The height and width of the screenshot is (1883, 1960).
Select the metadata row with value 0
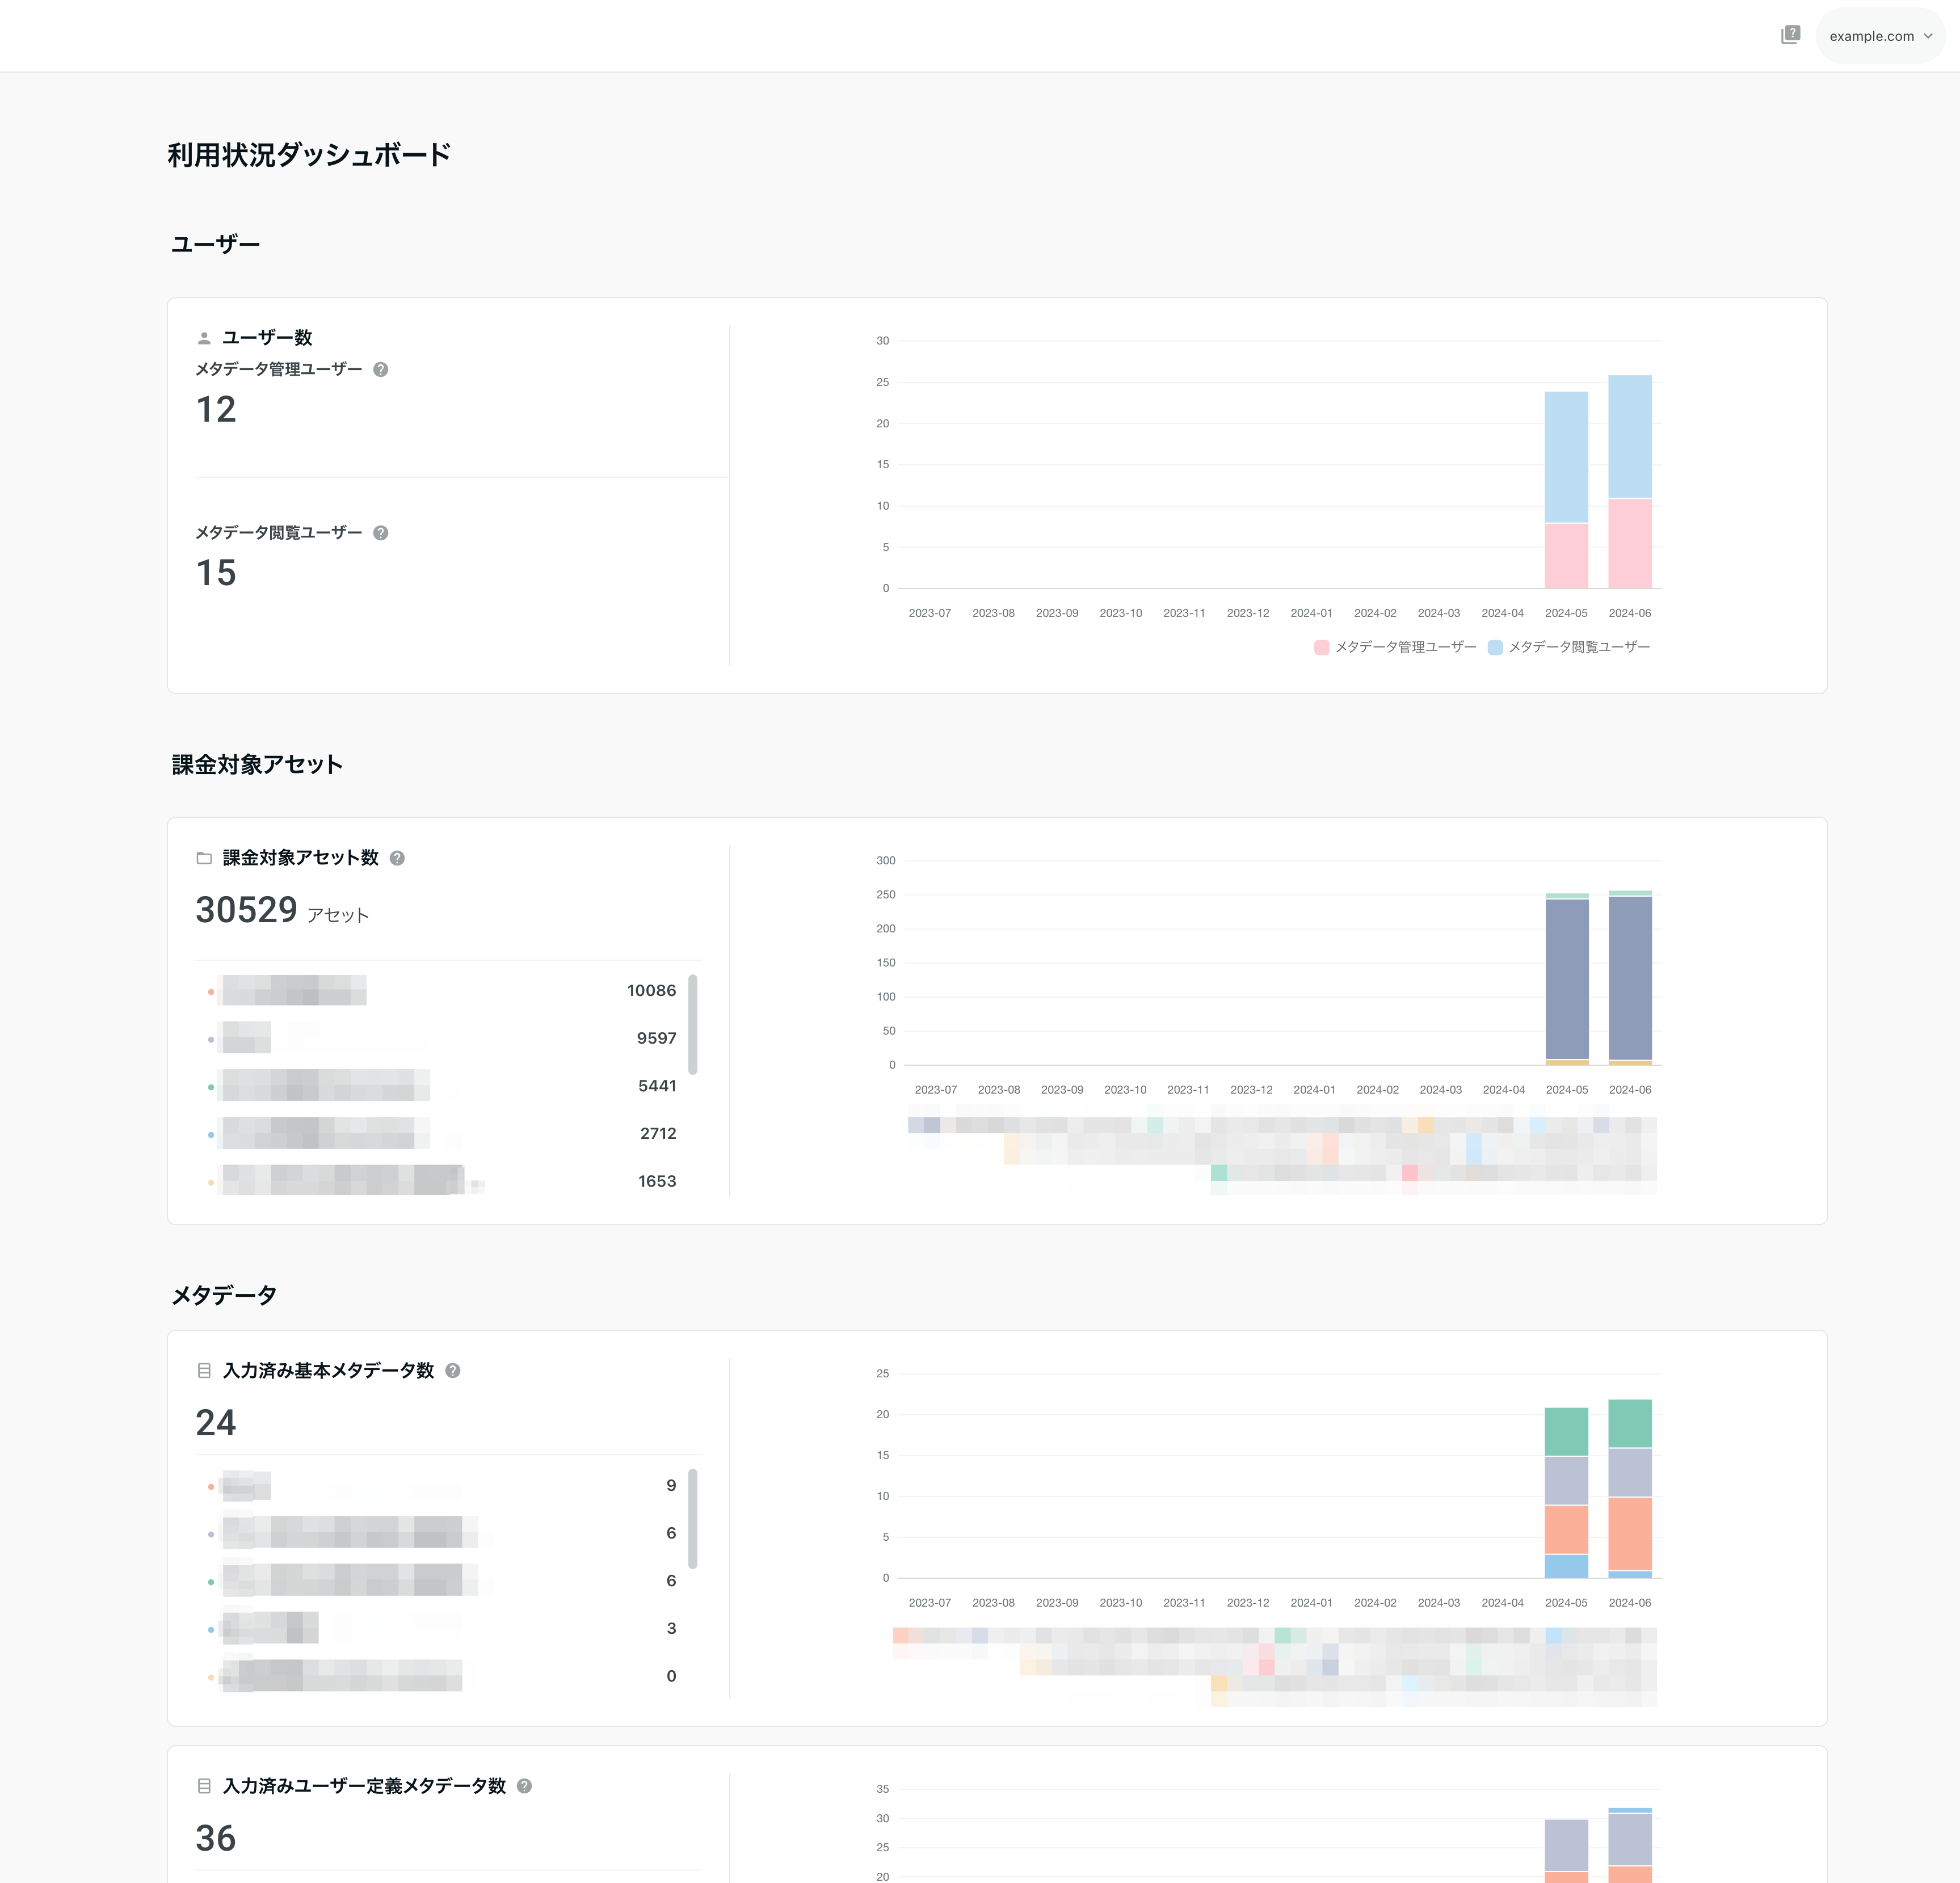[x=441, y=1676]
